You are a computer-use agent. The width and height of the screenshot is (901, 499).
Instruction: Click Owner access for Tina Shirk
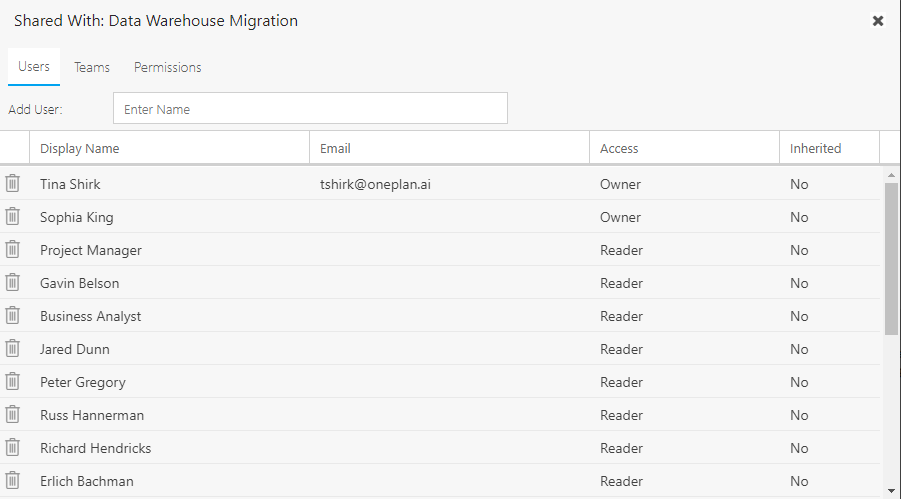point(684,184)
